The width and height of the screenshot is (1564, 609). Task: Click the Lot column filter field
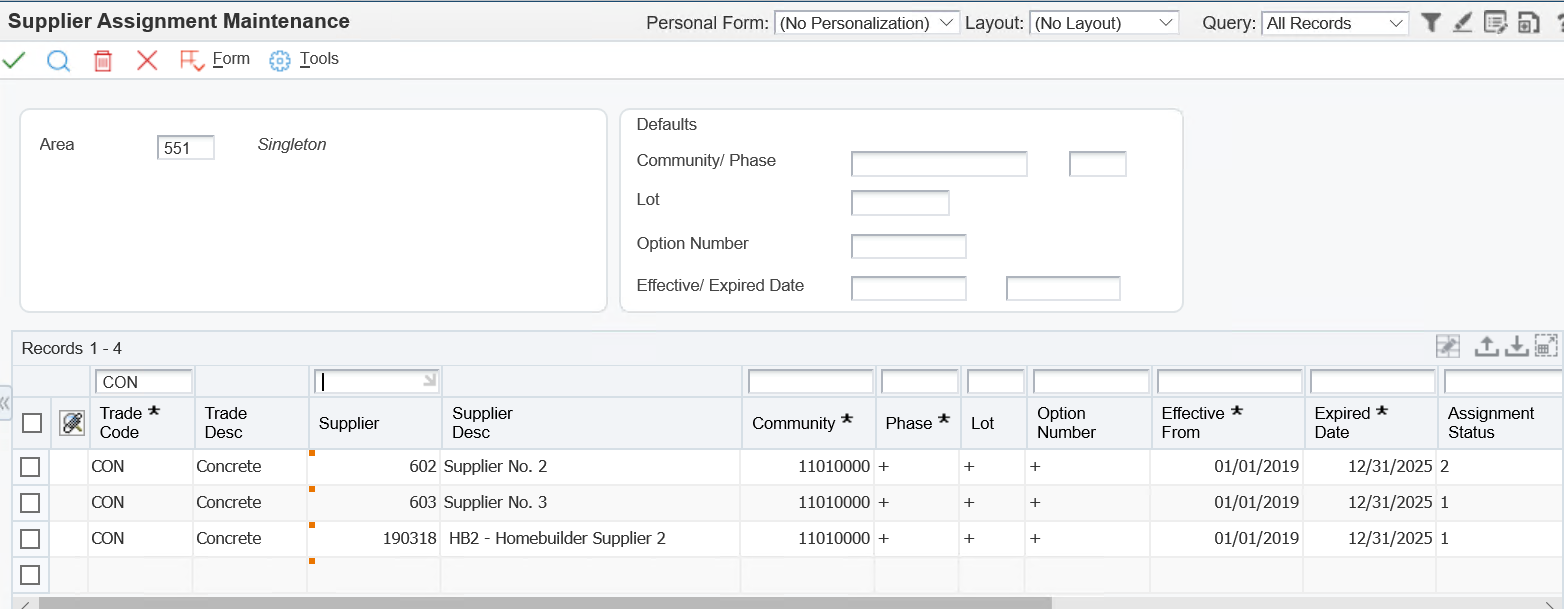[996, 382]
